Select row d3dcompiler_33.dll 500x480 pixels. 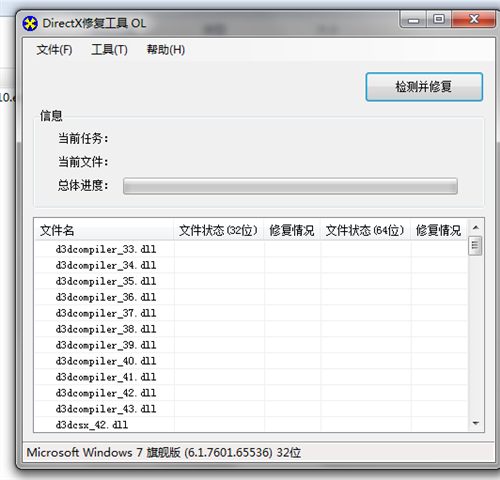(251, 249)
